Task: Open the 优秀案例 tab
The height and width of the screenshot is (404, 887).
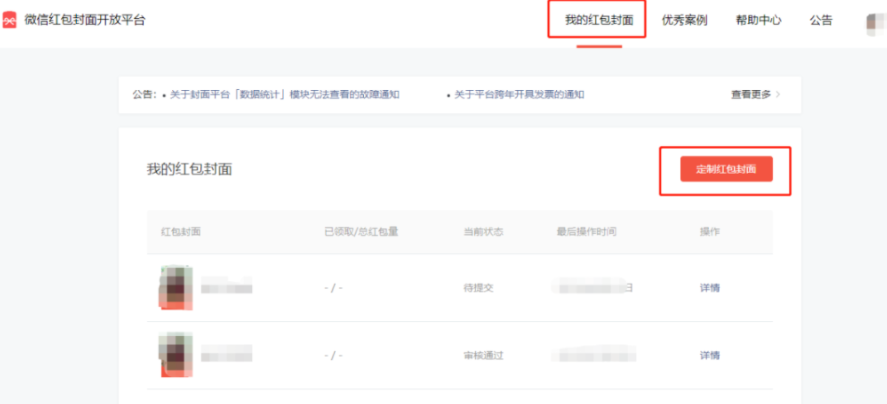Action: click(684, 21)
